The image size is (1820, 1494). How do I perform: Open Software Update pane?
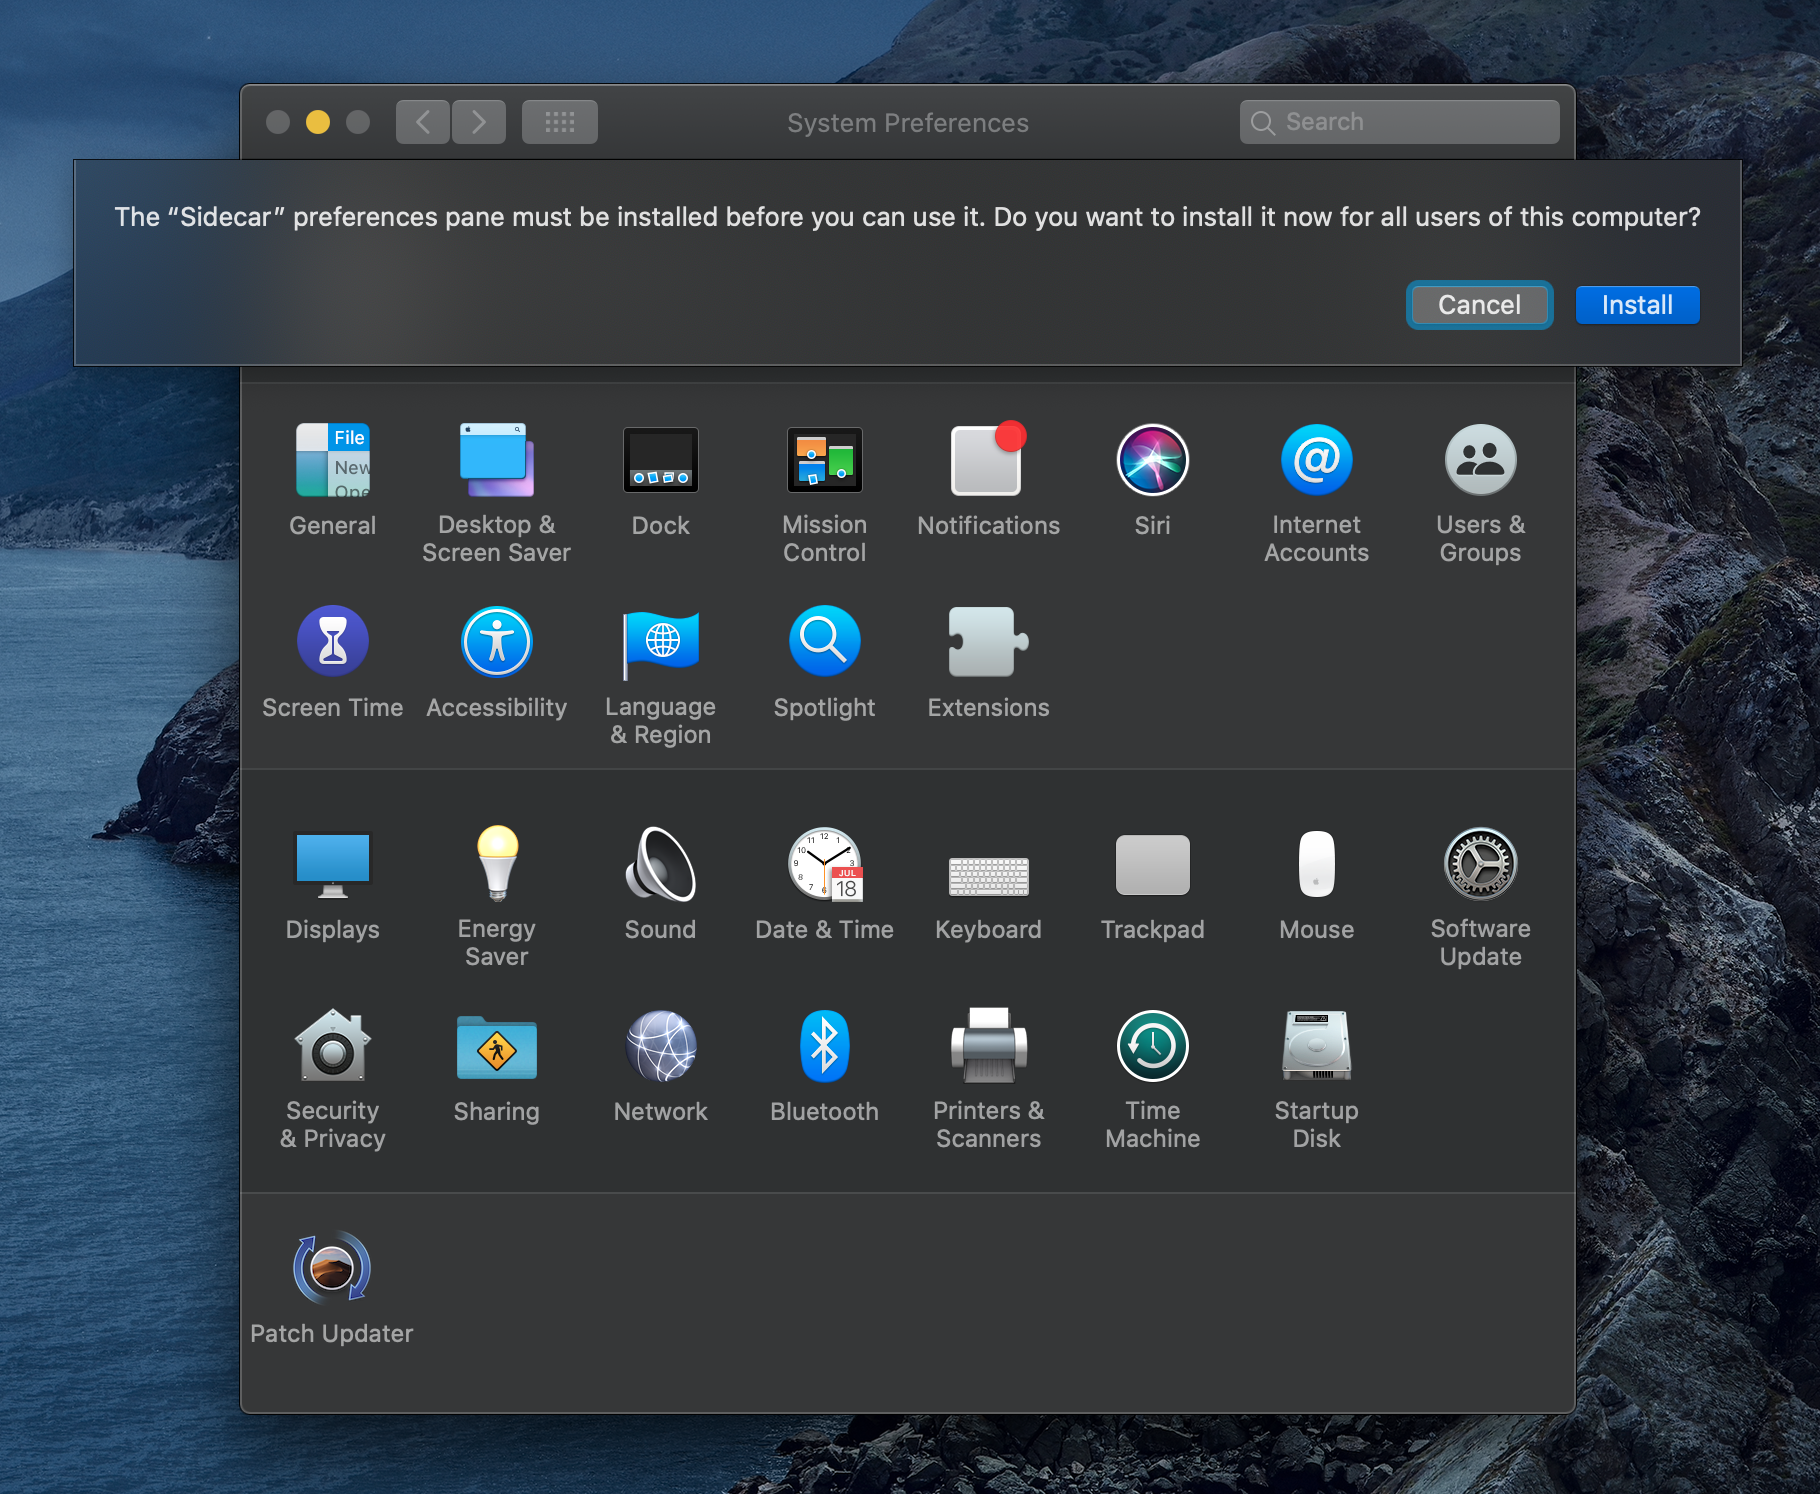(x=1480, y=865)
